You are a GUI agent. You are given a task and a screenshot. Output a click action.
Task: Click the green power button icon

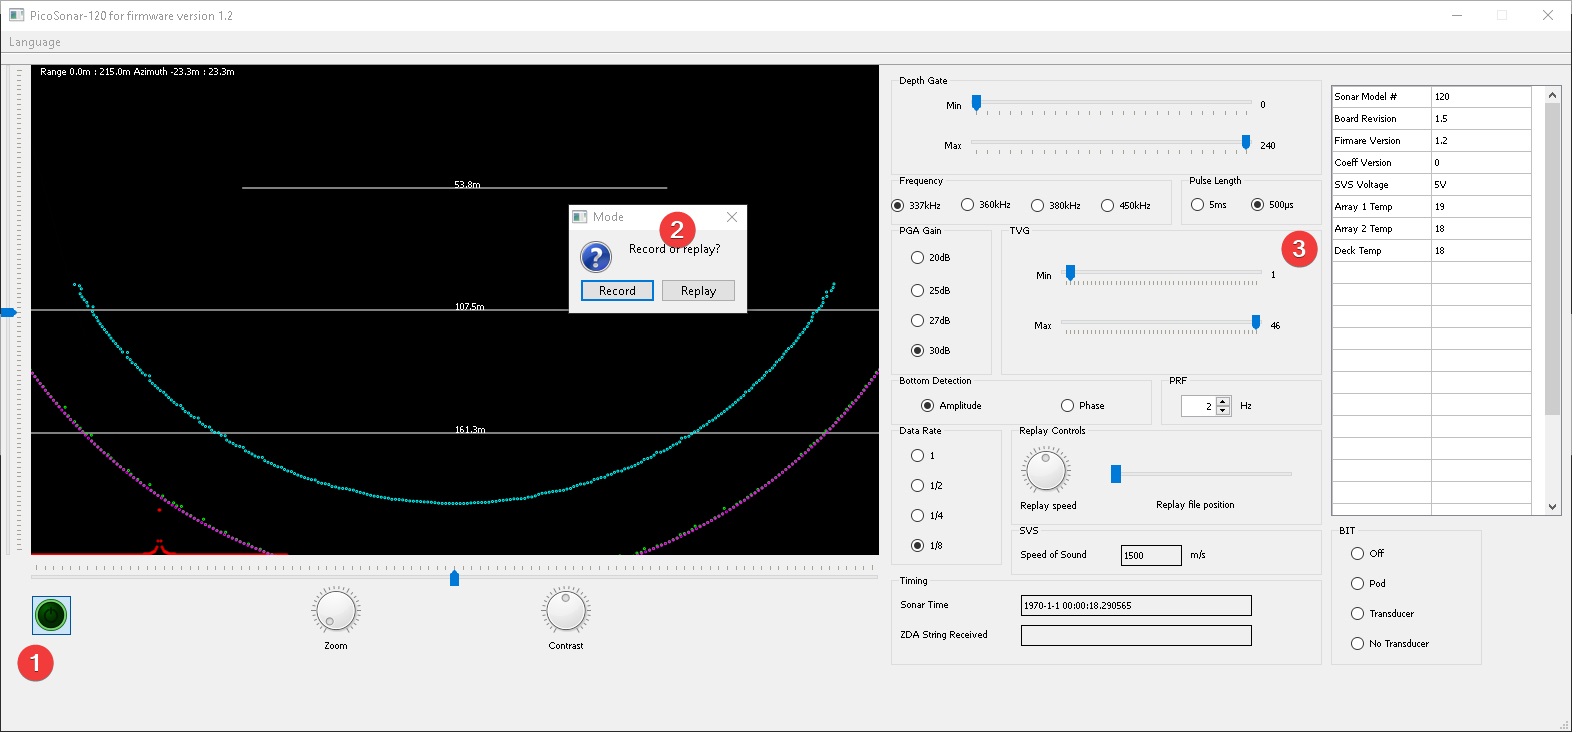point(51,615)
